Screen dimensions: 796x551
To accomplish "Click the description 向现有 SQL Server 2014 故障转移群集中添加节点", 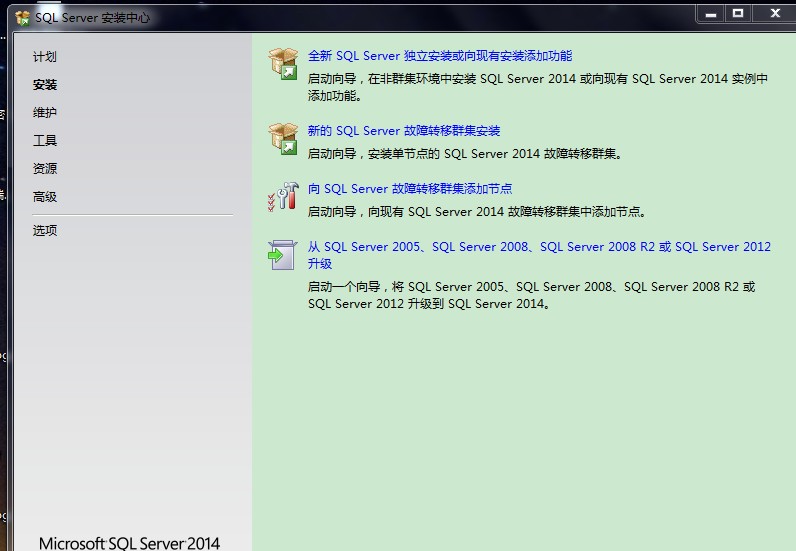I will tap(477, 212).
